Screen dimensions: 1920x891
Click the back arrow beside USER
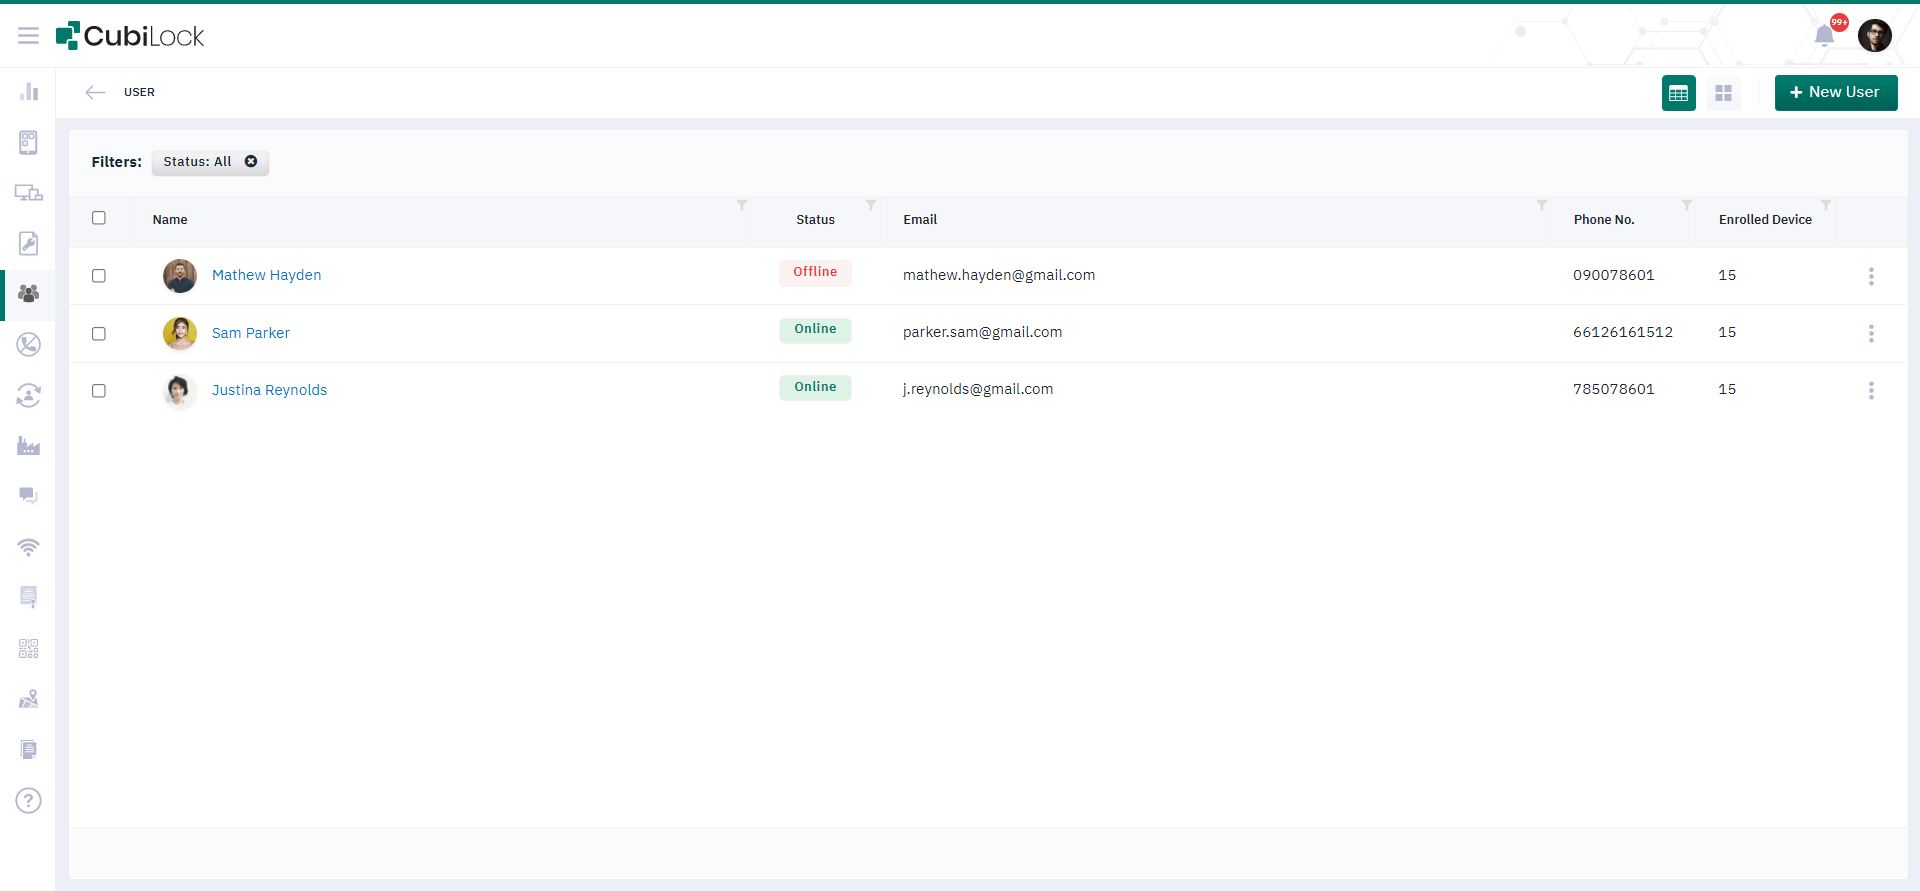click(95, 92)
